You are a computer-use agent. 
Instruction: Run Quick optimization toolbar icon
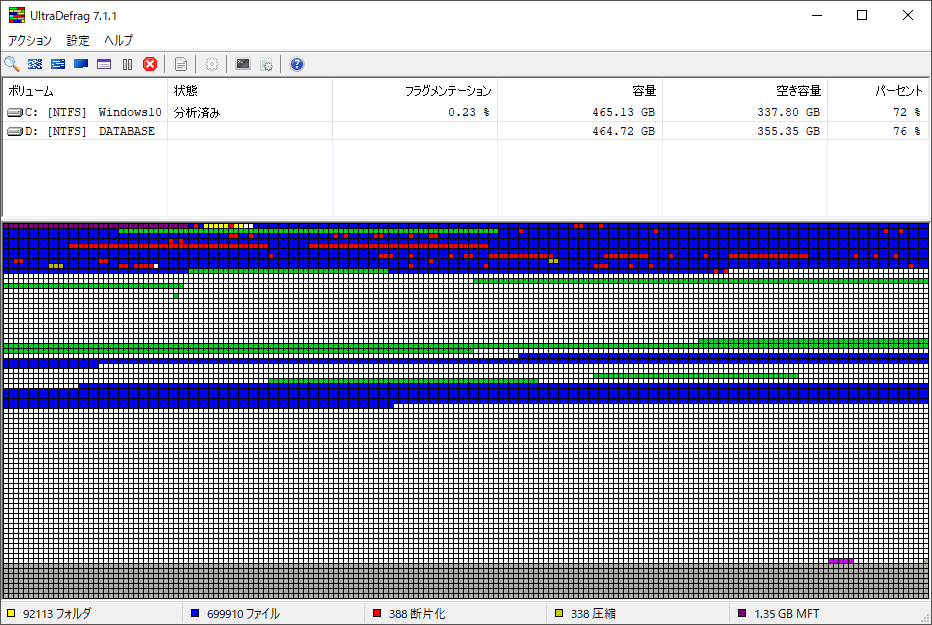pos(58,64)
